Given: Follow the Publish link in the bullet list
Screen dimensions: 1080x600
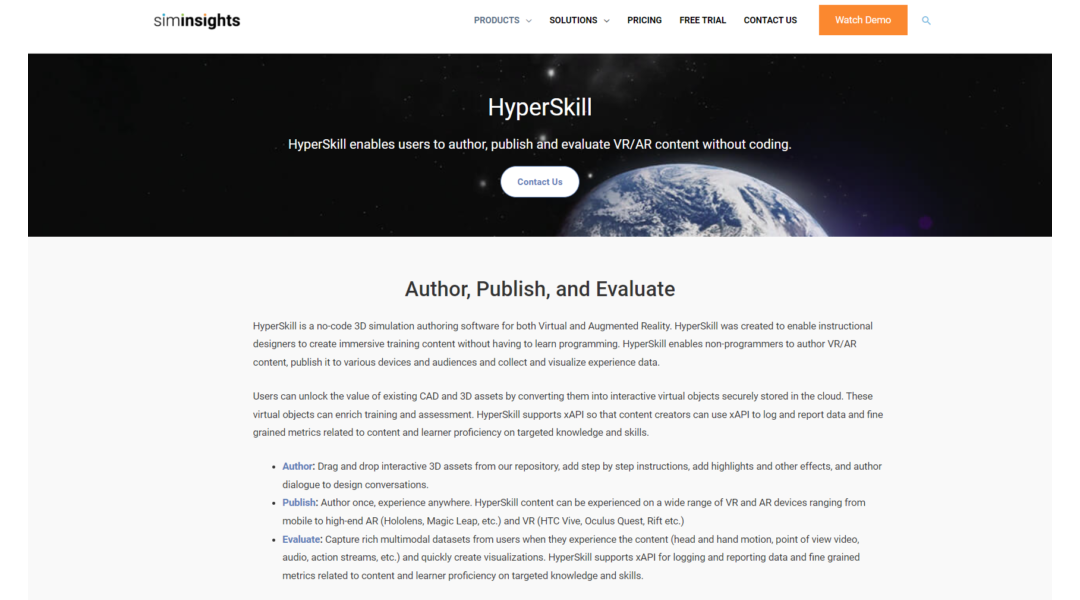Looking at the screenshot, I should [x=299, y=502].
